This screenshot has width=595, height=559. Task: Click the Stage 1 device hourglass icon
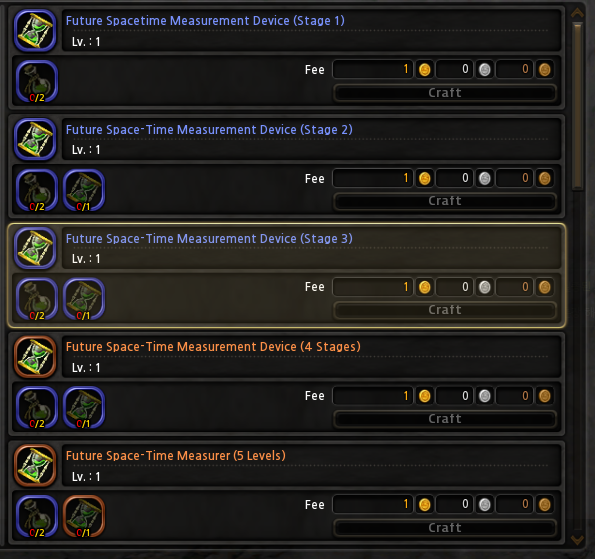(x=35, y=30)
